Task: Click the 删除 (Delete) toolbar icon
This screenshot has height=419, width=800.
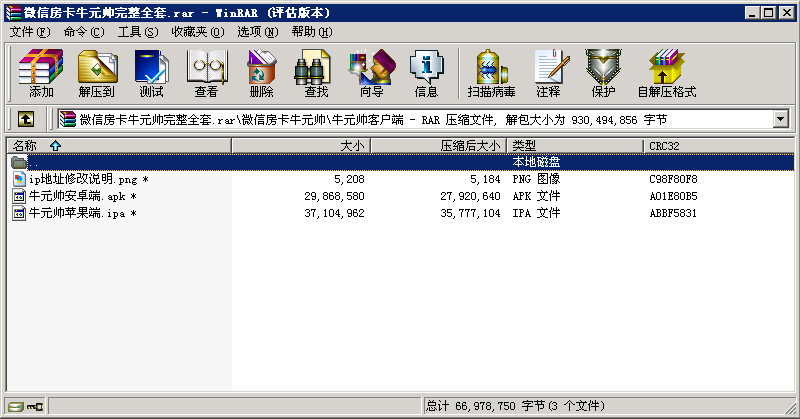Action: (x=261, y=74)
